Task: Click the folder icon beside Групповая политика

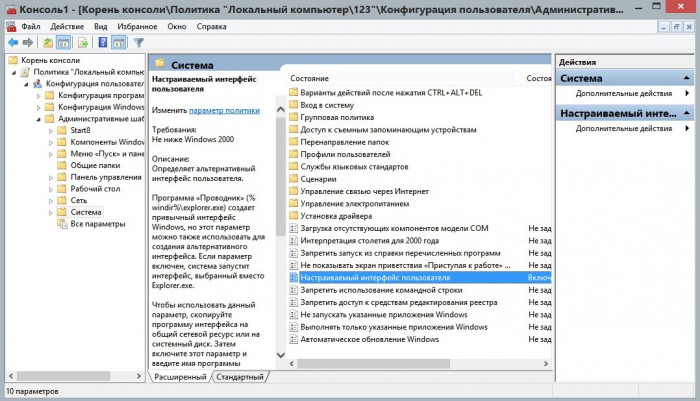Action: click(x=293, y=117)
